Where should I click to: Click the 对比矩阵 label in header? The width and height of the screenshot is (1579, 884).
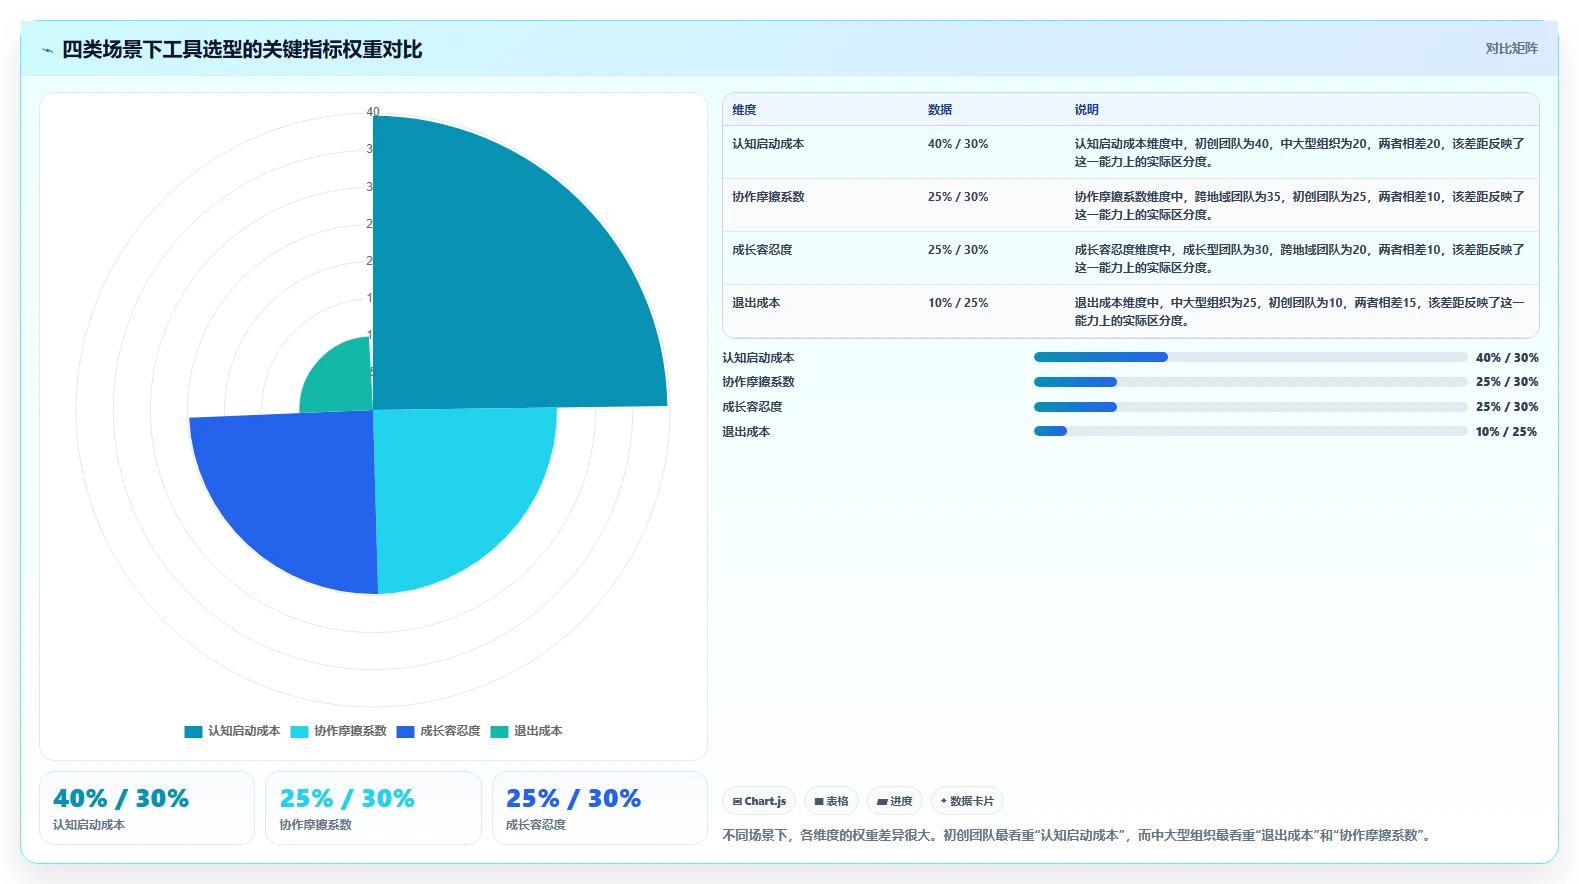1511,48
